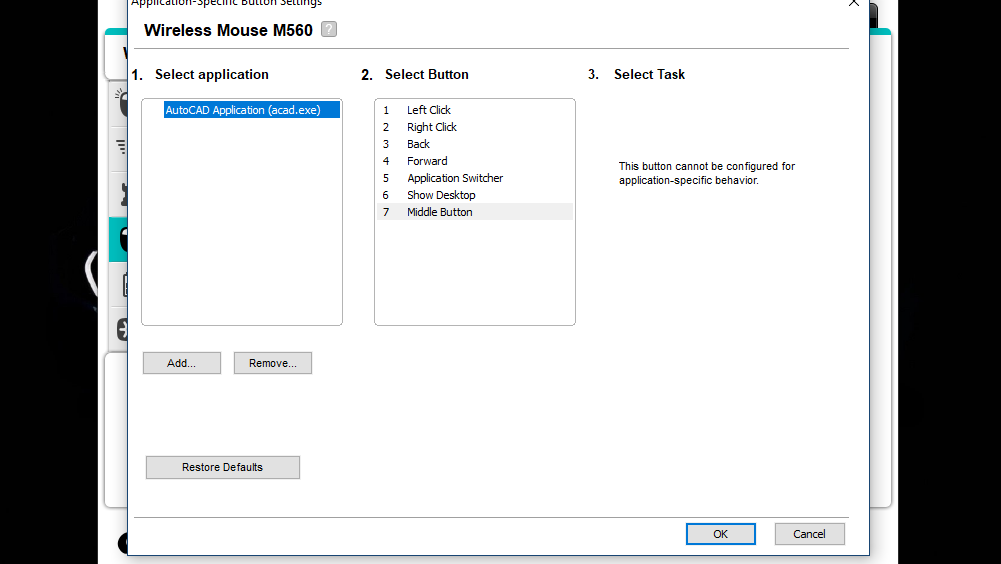This screenshot has width=1001, height=564.
Task: Select Right Click button entry
Action: click(475, 127)
